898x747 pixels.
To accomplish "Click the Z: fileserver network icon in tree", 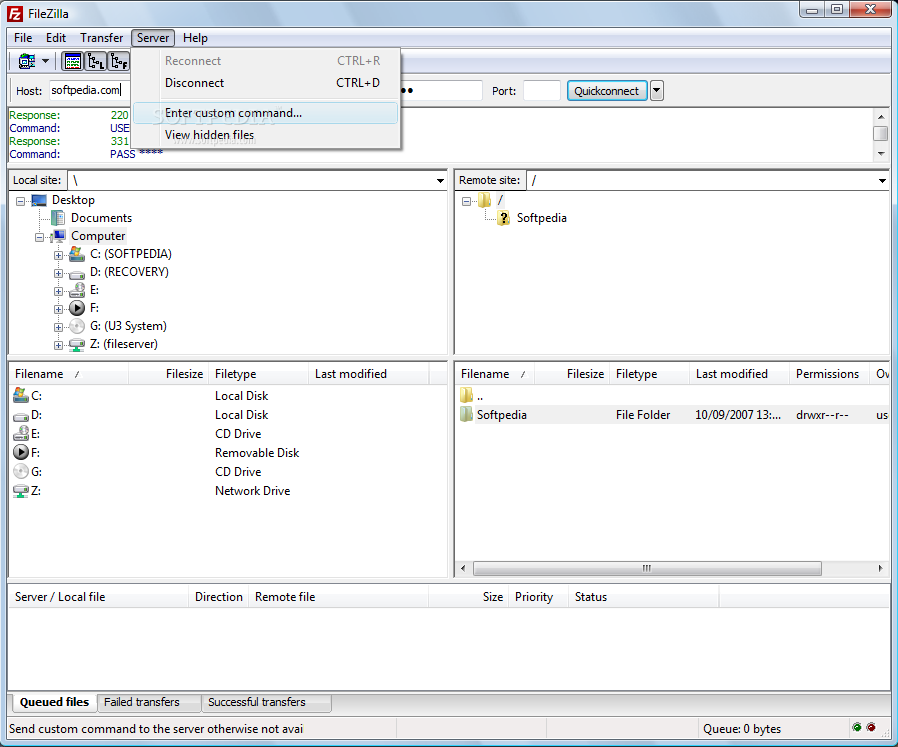I will [77, 344].
